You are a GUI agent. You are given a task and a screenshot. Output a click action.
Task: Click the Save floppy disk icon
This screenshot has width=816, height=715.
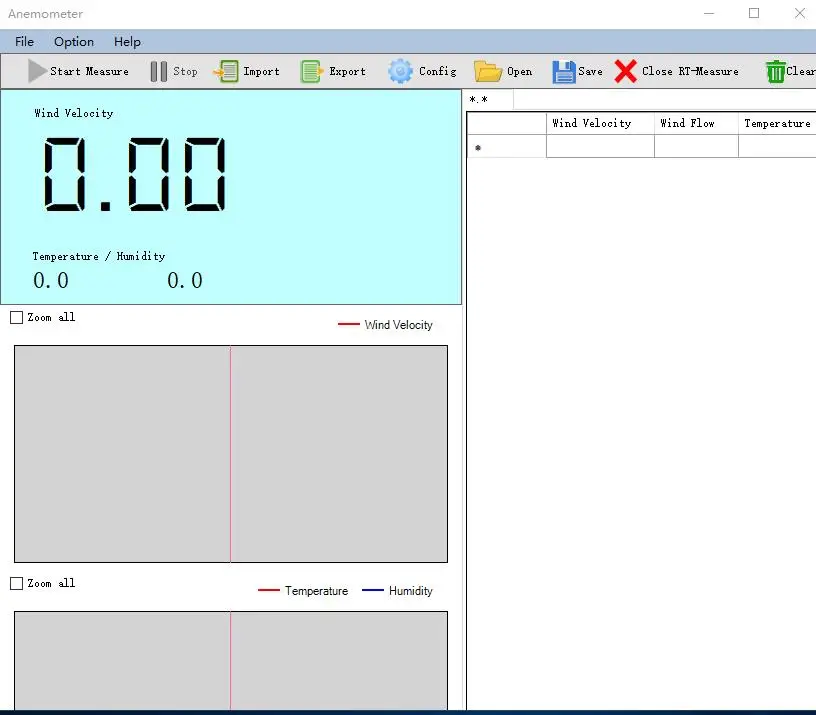[x=564, y=72]
